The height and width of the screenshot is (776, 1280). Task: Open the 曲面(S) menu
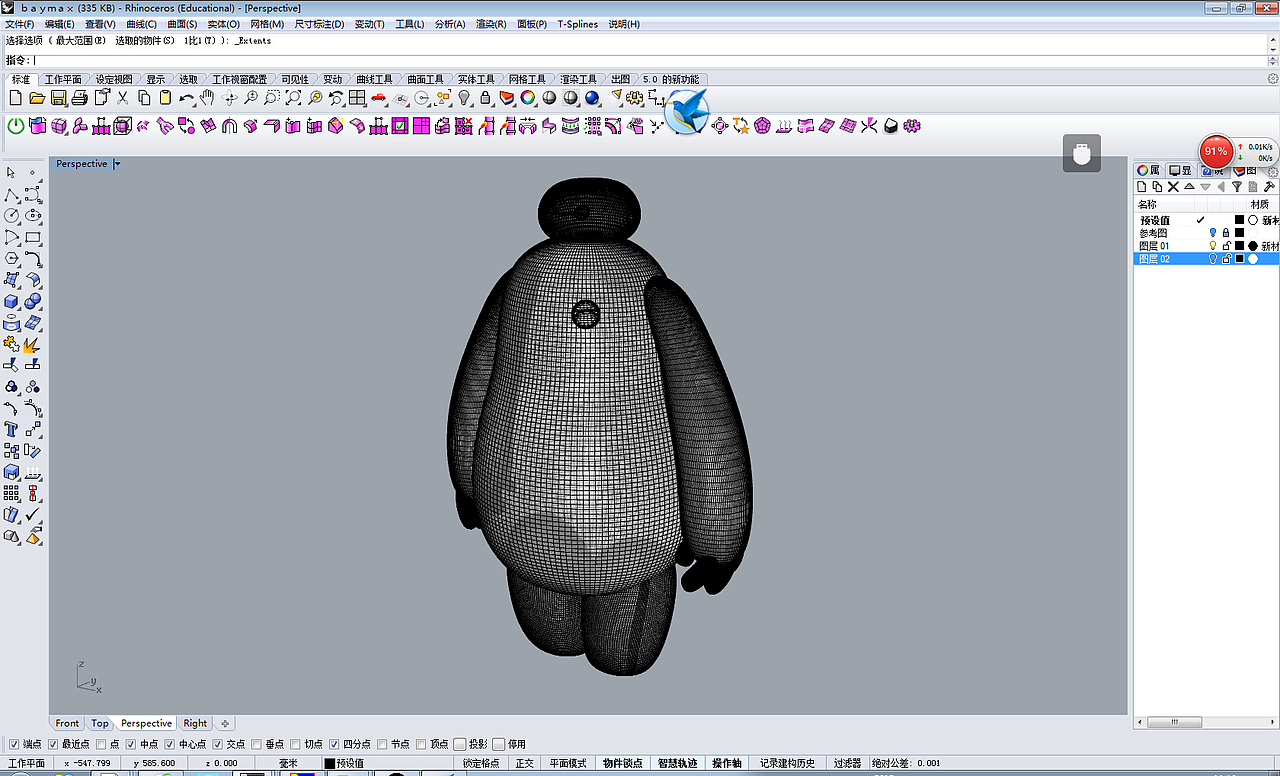[182, 24]
